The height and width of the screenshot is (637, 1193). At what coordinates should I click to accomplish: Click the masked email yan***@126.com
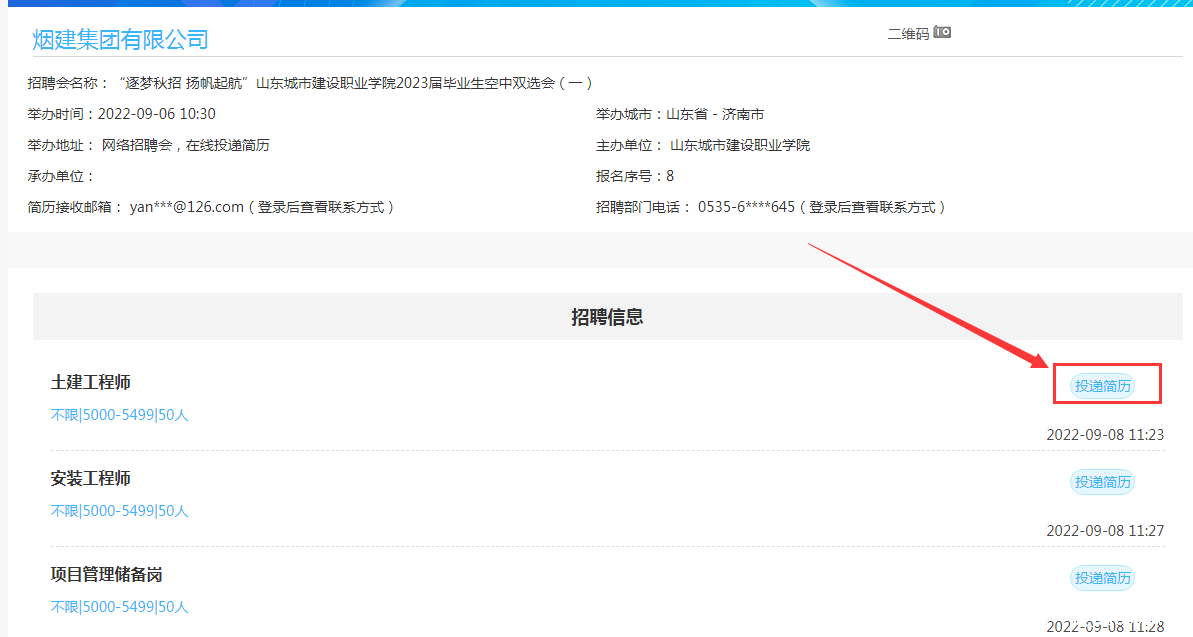coord(187,207)
